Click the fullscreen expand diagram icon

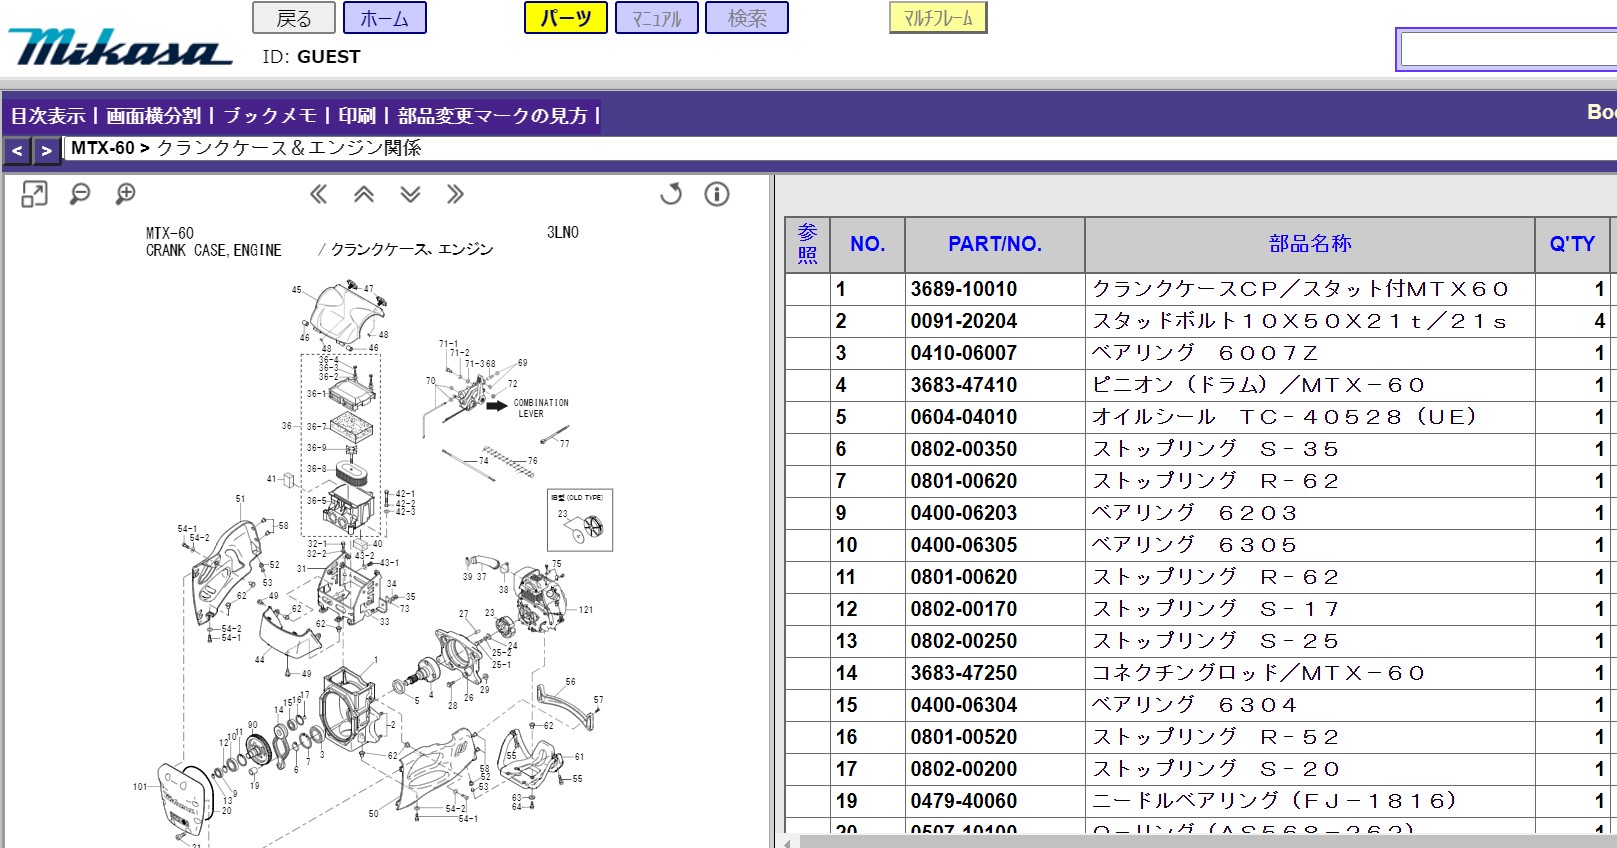pyautogui.click(x=34, y=194)
